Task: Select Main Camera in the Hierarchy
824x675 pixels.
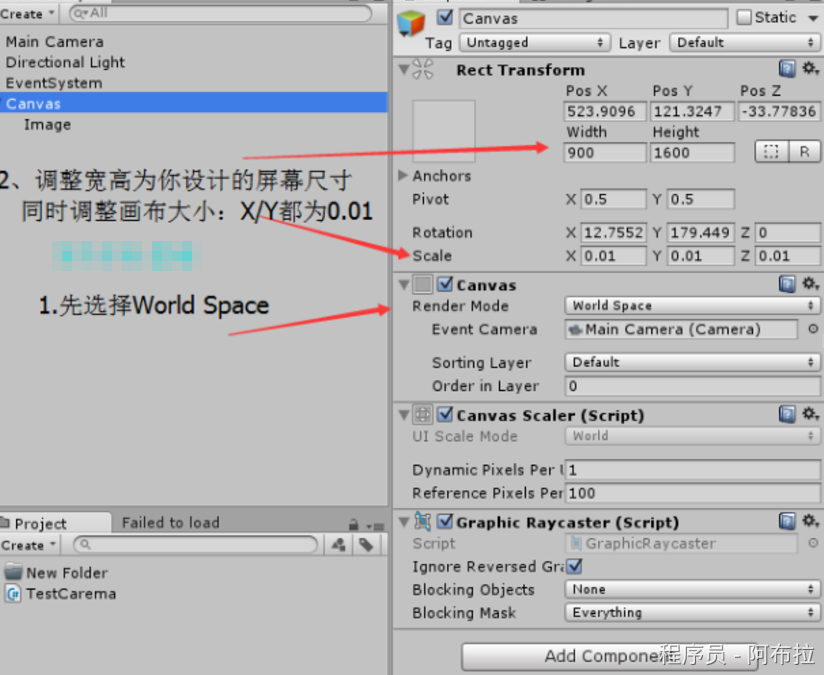Action: pyautogui.click(x=54, y=42)
